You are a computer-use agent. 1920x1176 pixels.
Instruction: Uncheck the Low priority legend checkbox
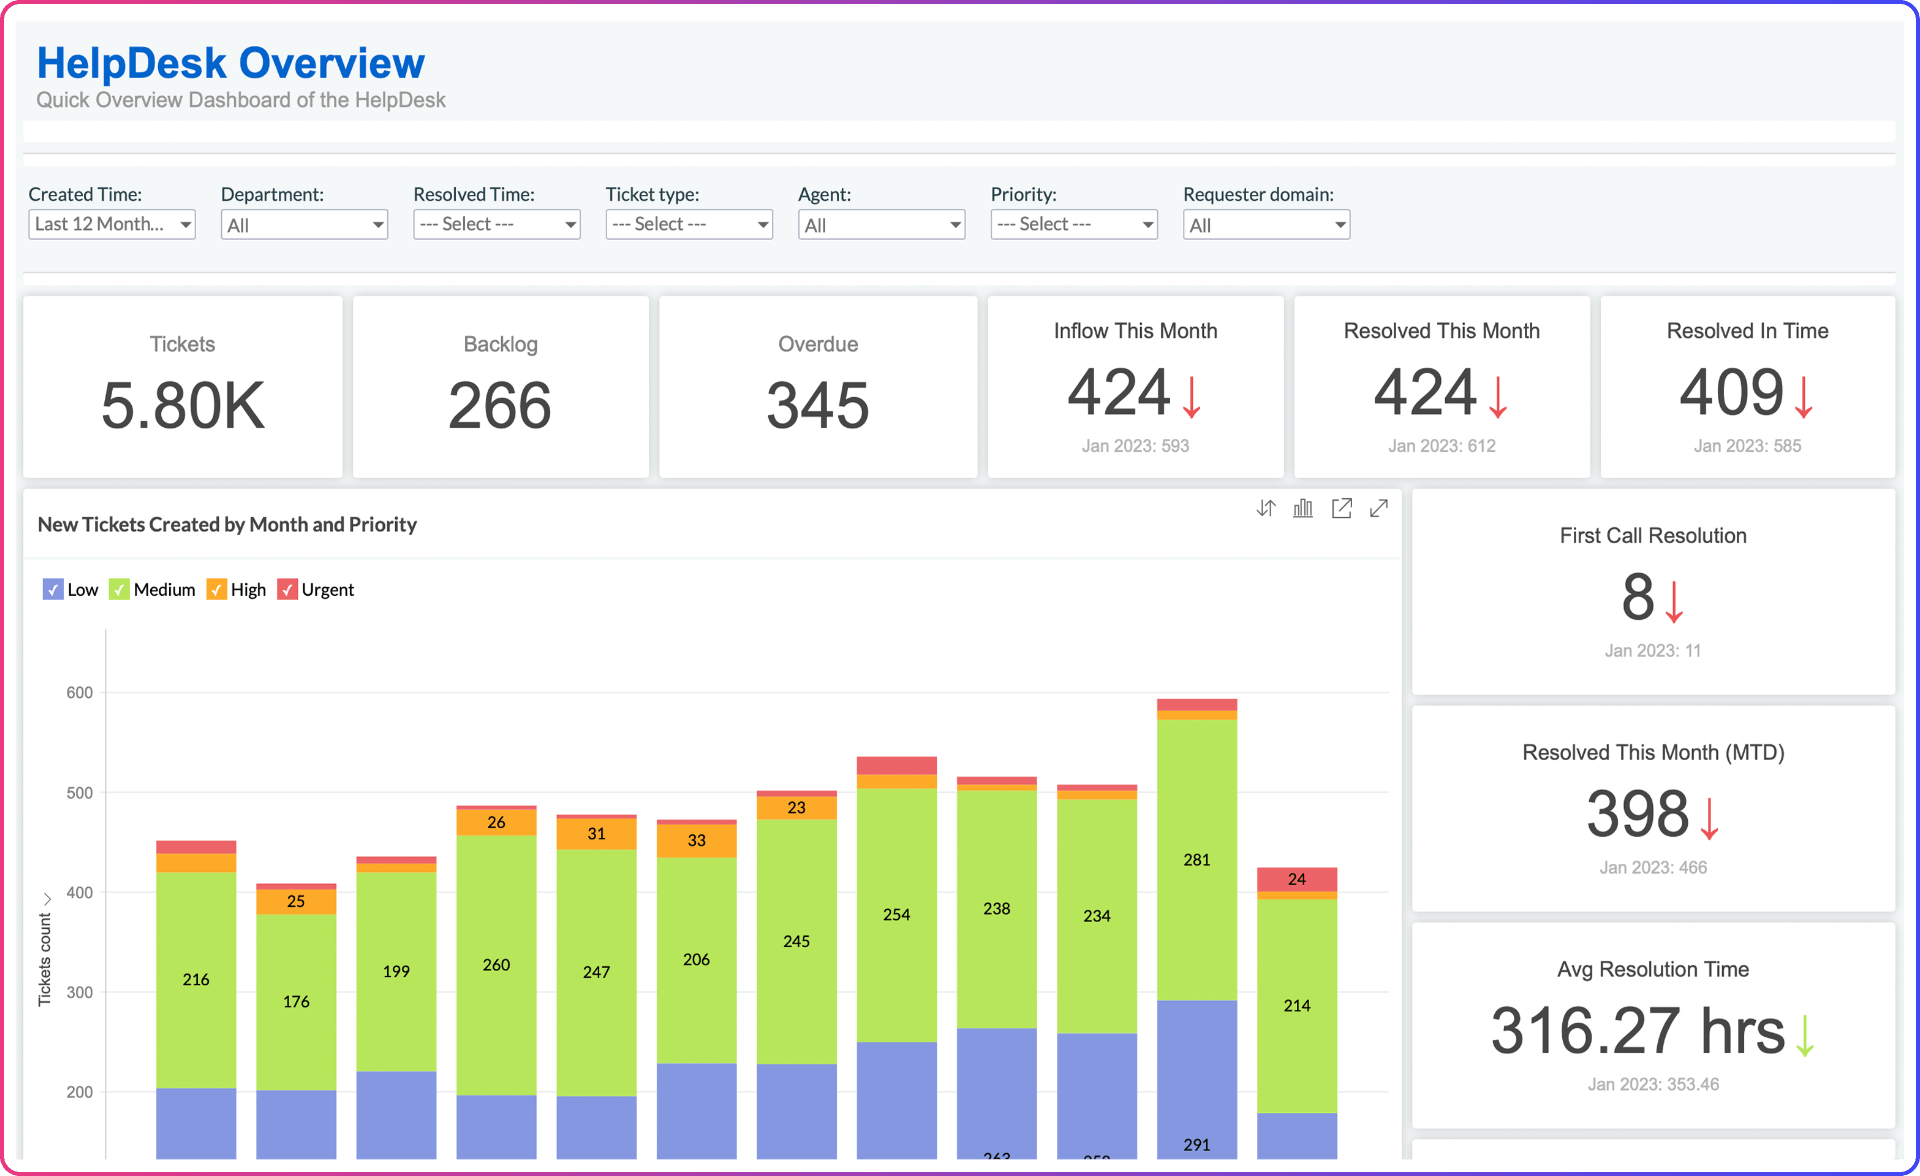click(x=53, y=589)
